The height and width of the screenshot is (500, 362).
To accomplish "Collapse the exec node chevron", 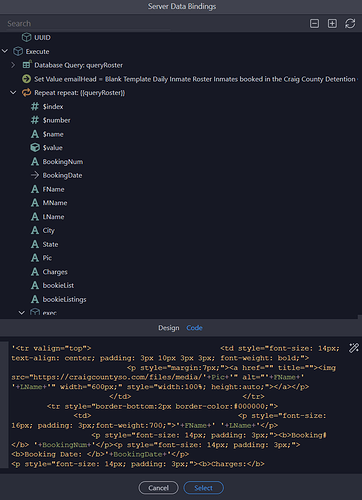I will (x=22, y=313).
